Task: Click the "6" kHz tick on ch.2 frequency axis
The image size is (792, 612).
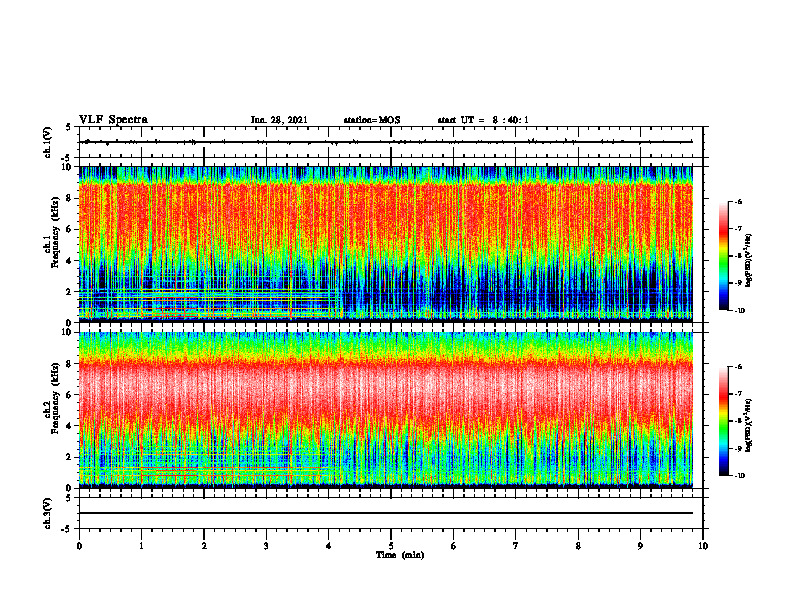Action: (x=69, y=395)
